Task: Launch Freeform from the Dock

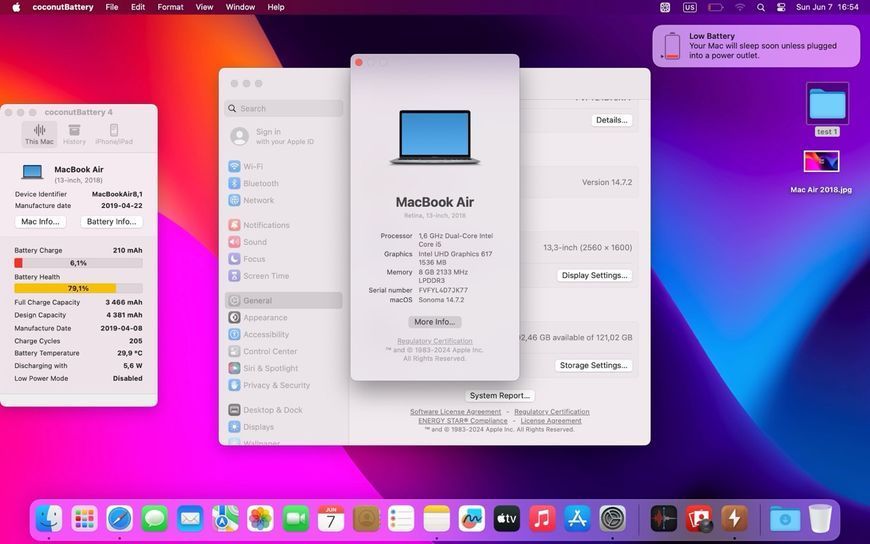Action: click(x=472, y=519)
